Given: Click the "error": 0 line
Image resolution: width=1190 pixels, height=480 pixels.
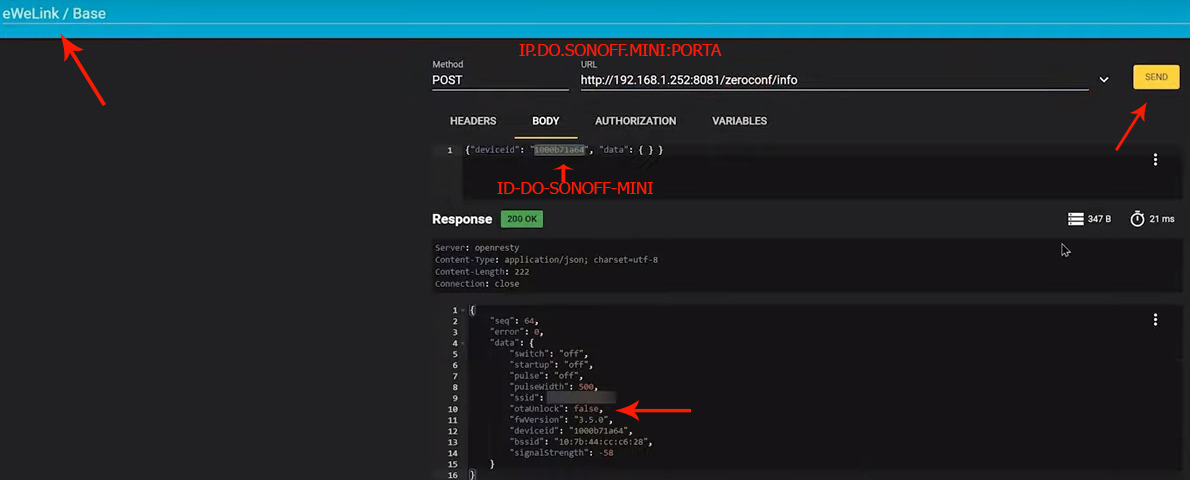Looking at the screenshot, I should point(517,332).
